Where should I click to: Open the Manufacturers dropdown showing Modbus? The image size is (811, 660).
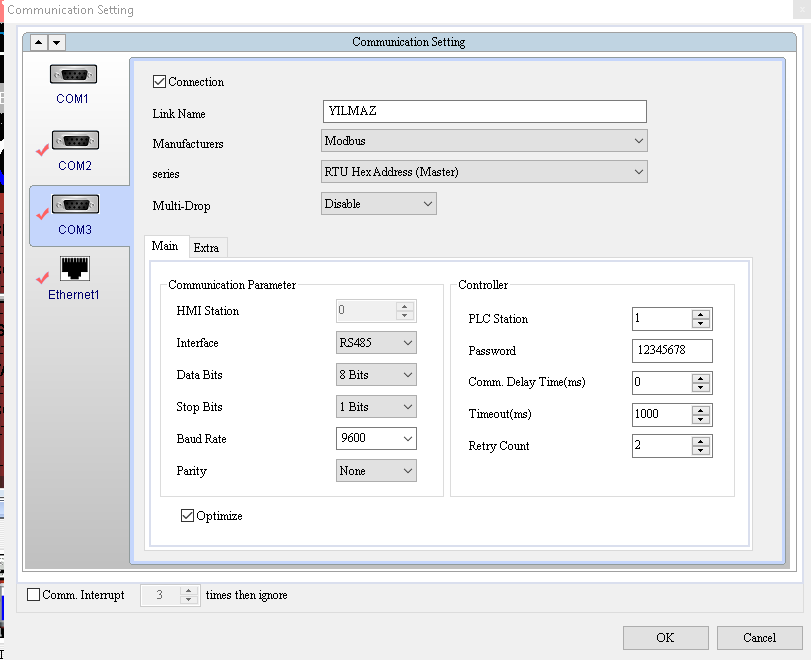pyautogui.click(x=484, y=141)
